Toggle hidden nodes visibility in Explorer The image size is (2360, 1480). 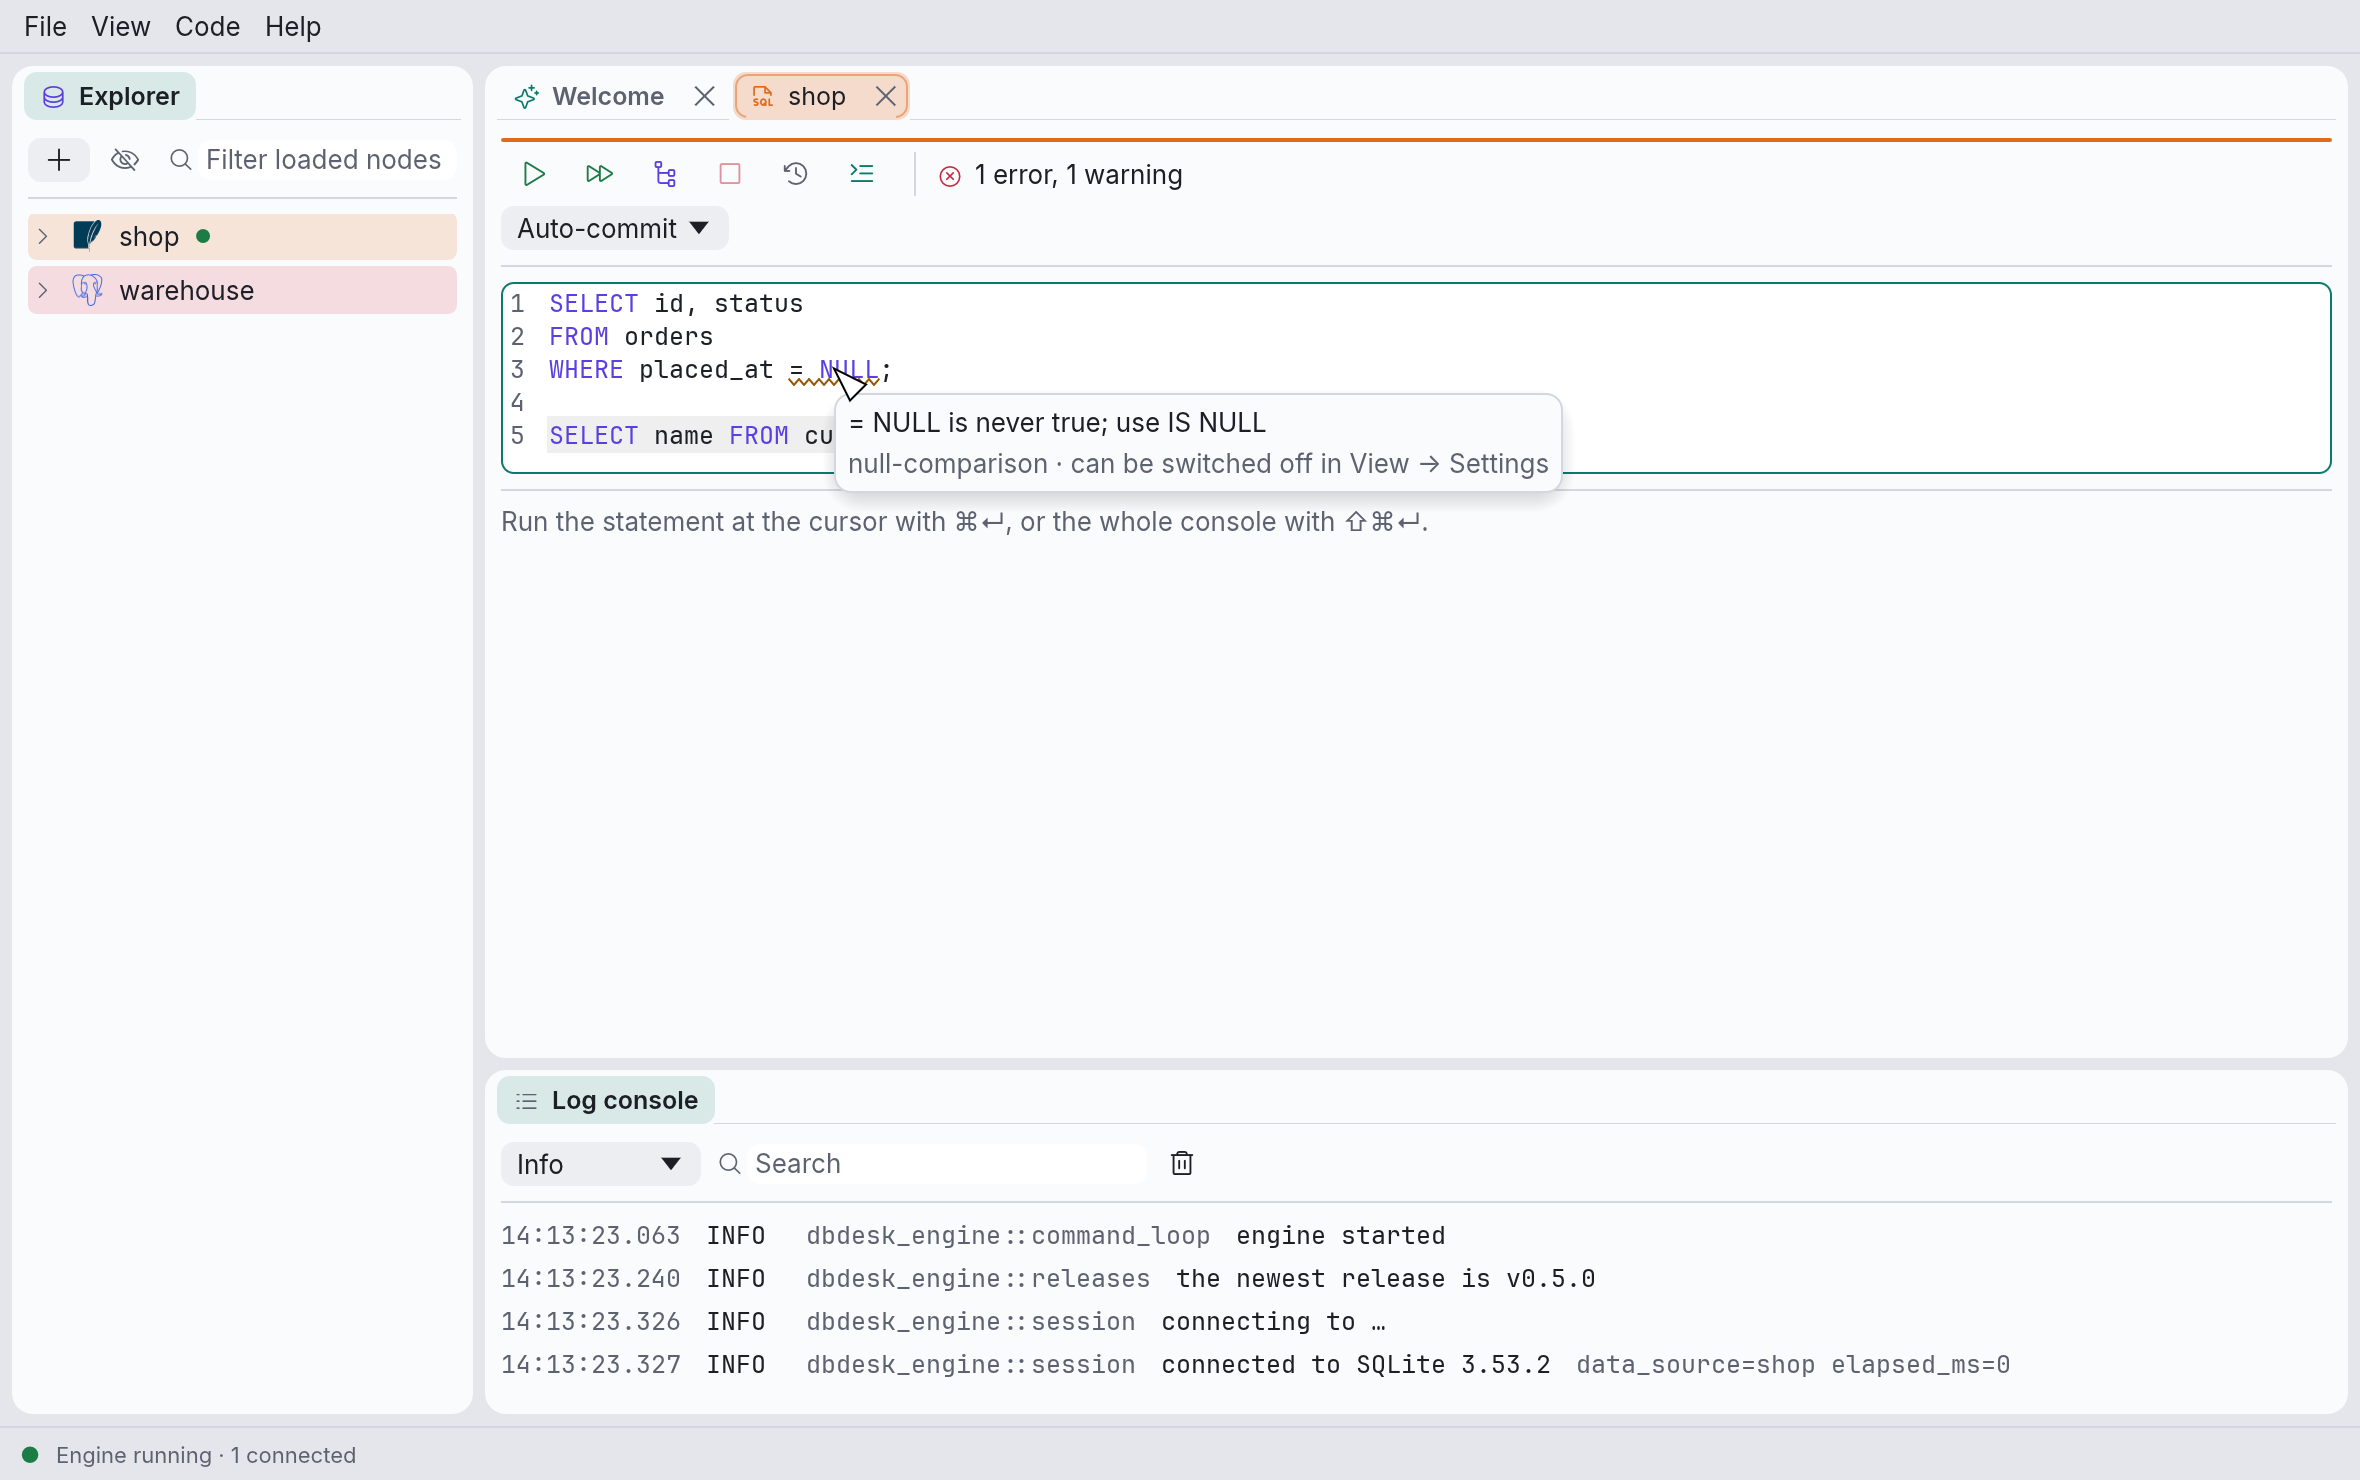[x=125, y=160]
